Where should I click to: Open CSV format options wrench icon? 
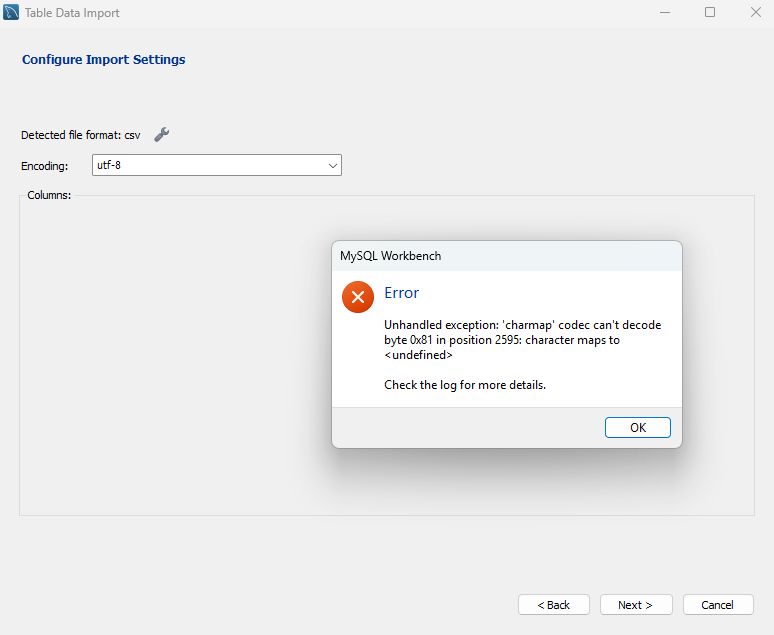[161, 135]
